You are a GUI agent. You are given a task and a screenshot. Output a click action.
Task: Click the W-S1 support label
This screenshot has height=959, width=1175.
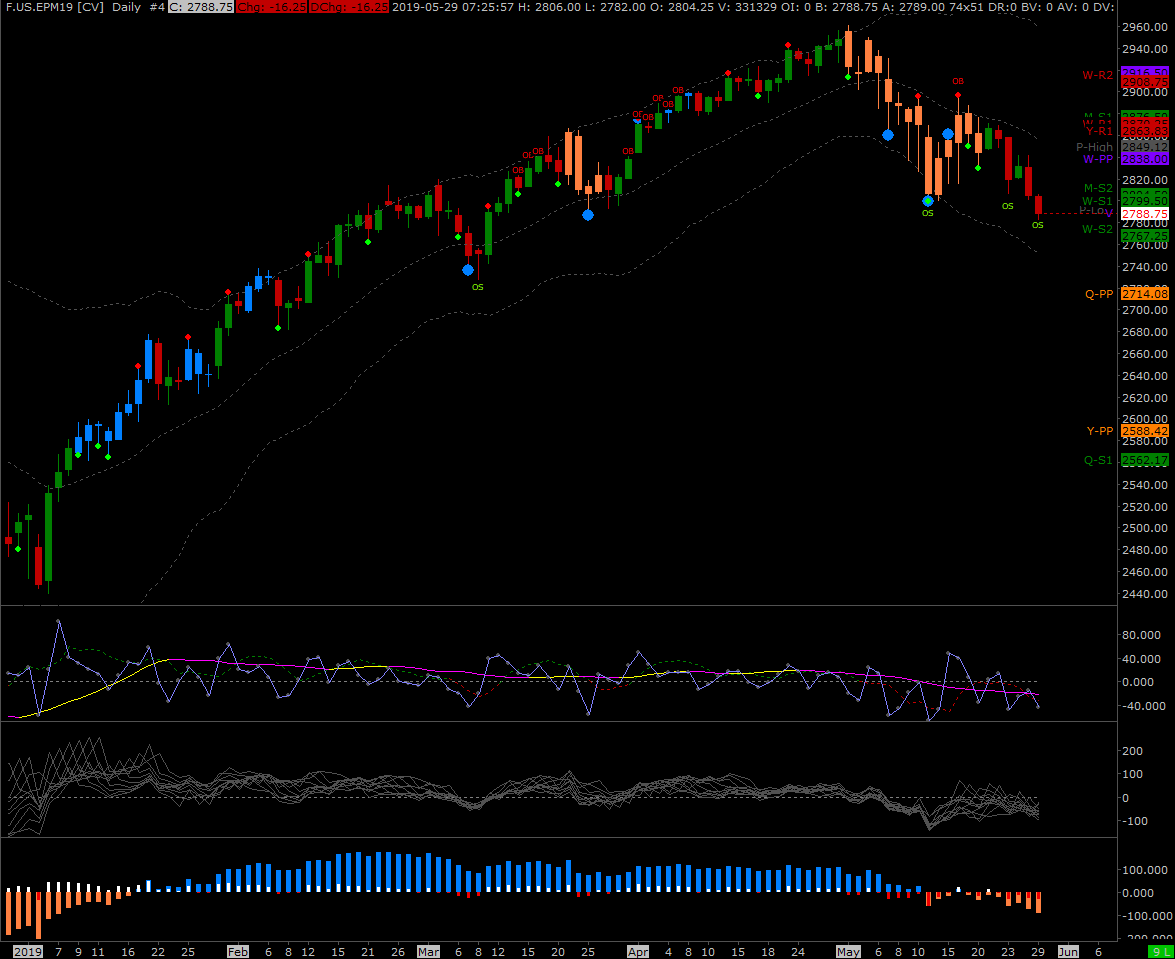pyautogui.click(x=1098, y=201)
